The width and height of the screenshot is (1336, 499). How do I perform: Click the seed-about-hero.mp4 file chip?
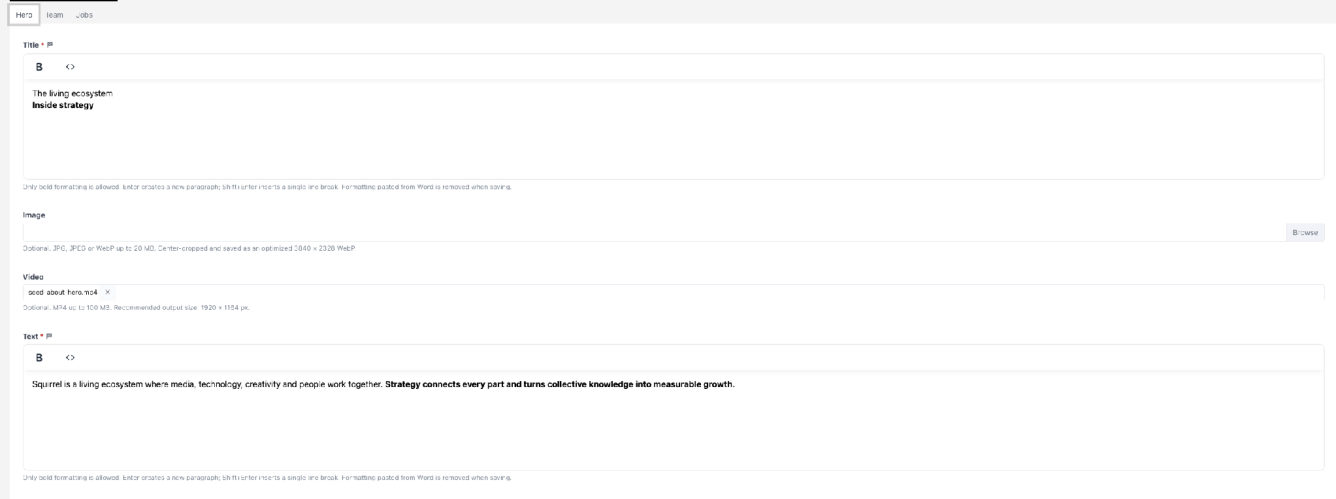70,292
